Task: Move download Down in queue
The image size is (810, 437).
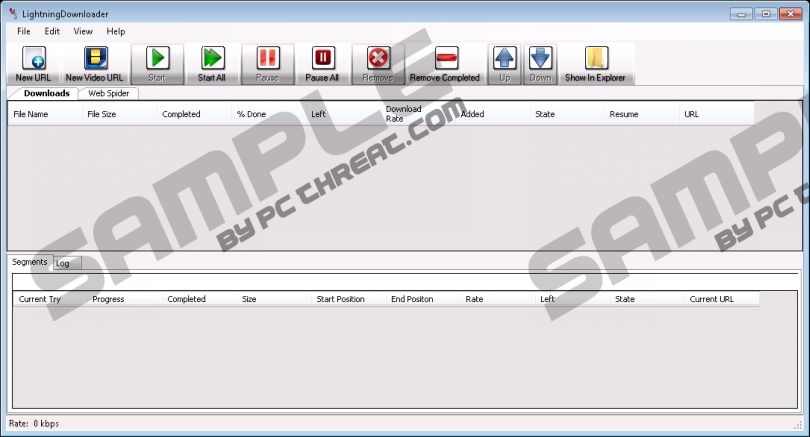Action: point(540,64)
